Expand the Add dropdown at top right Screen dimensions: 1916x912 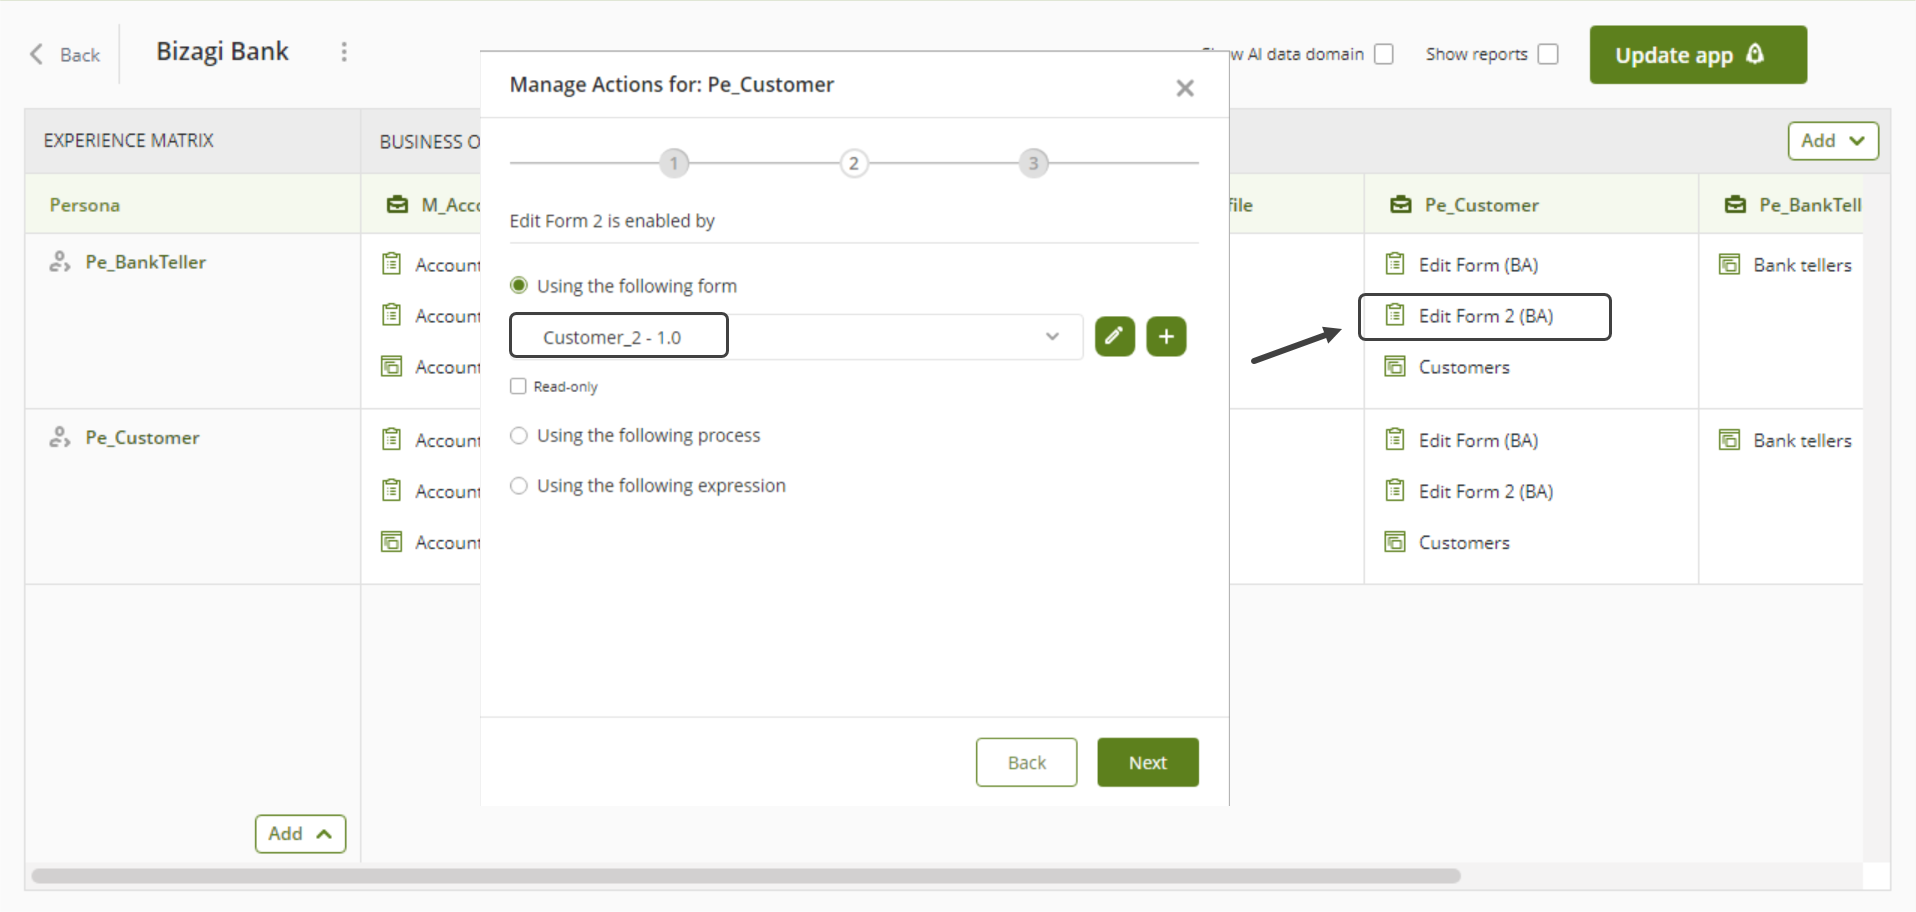point(1832,141)
